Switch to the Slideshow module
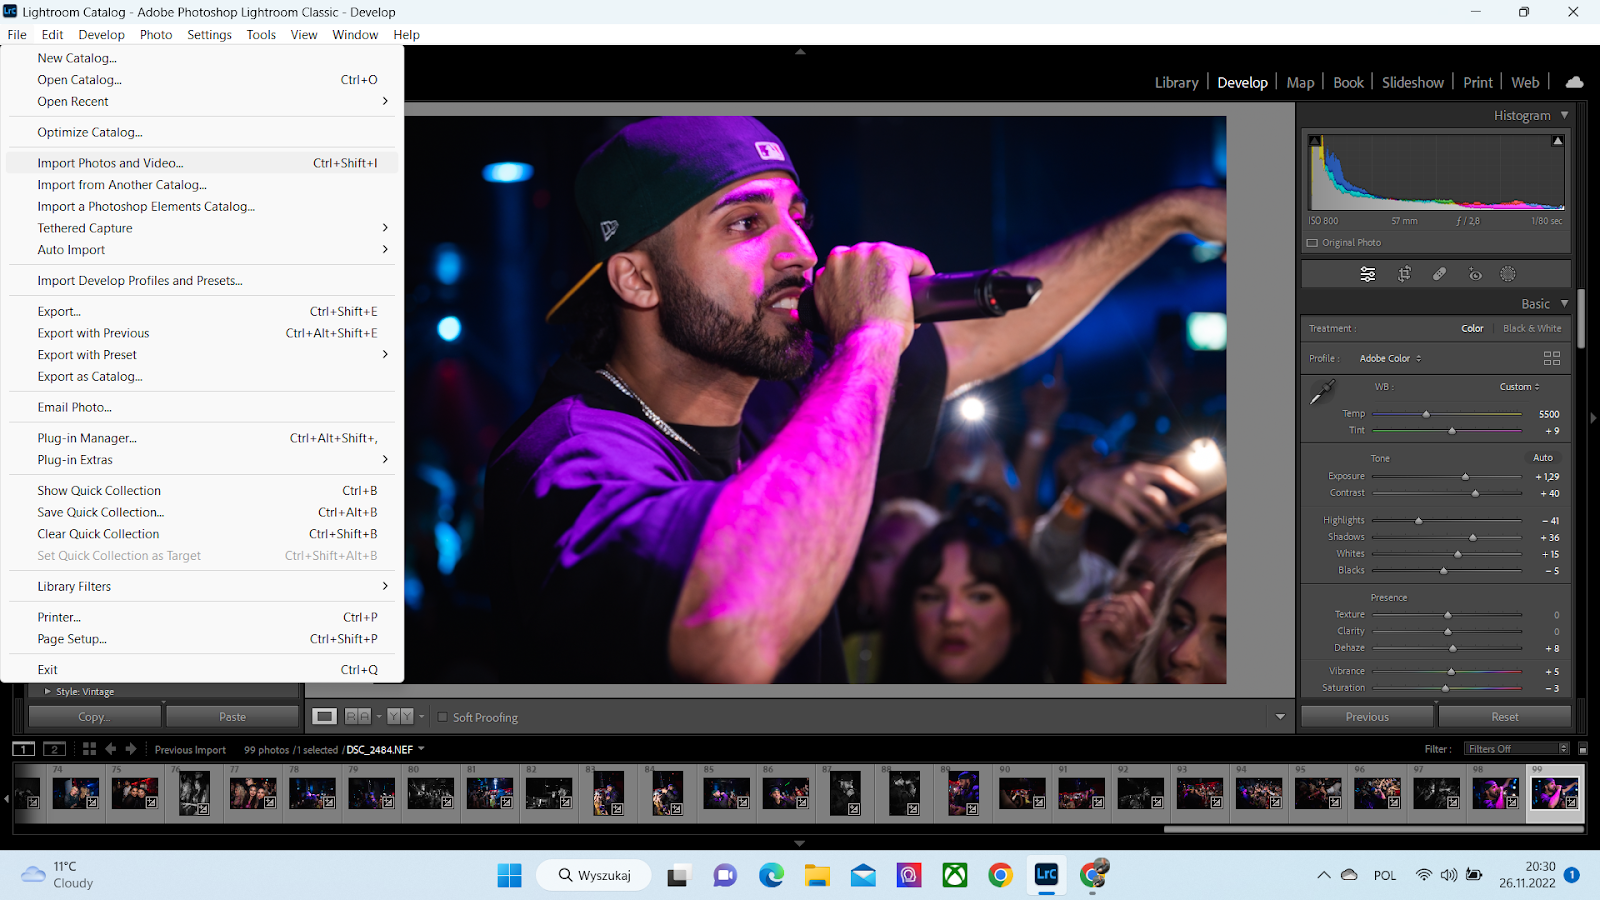 click(x=1412, y=83)
